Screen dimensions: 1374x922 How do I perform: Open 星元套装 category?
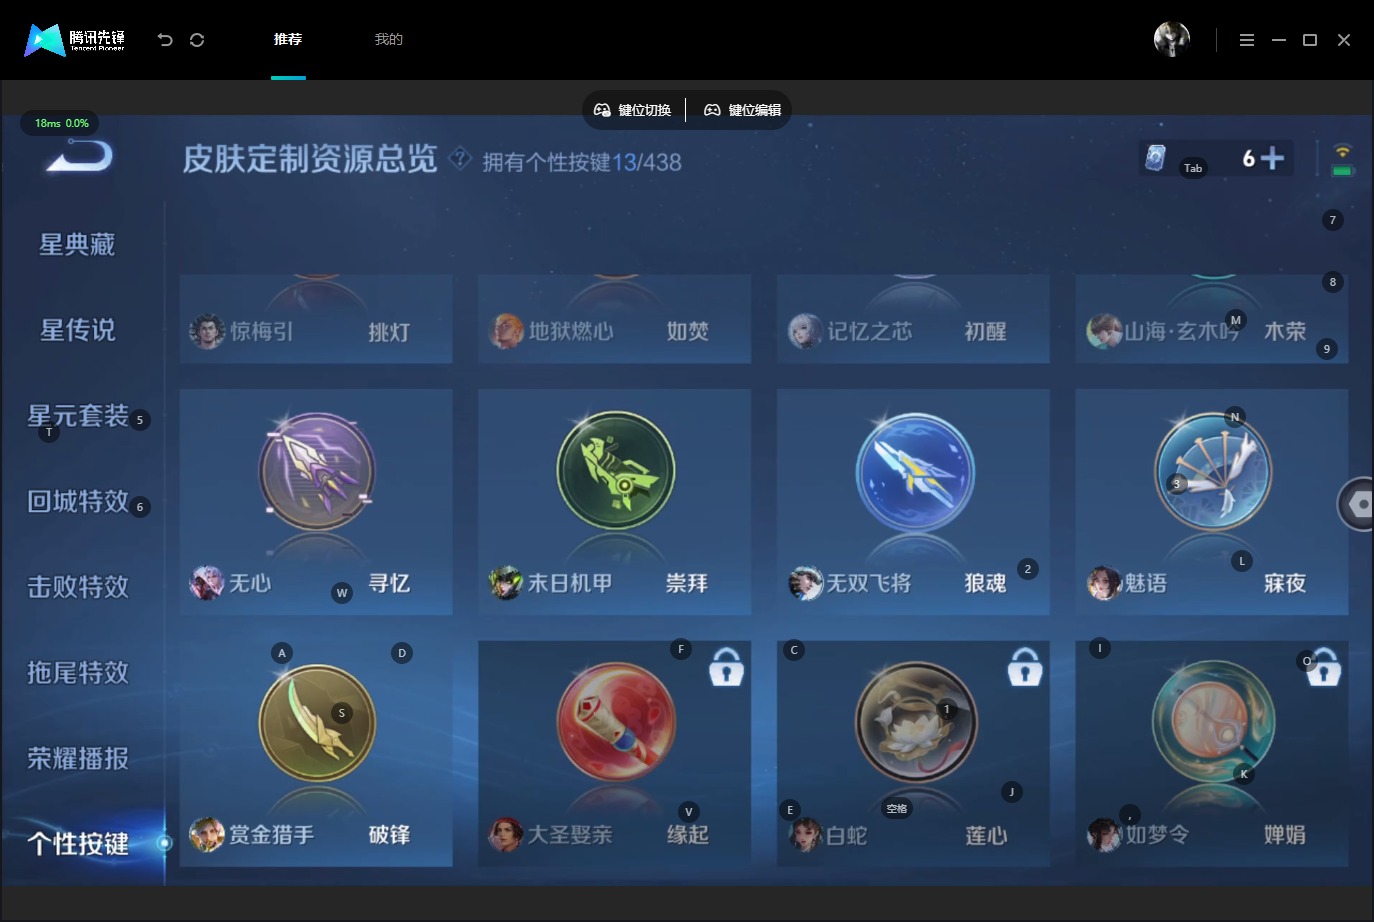click(77, 416)
